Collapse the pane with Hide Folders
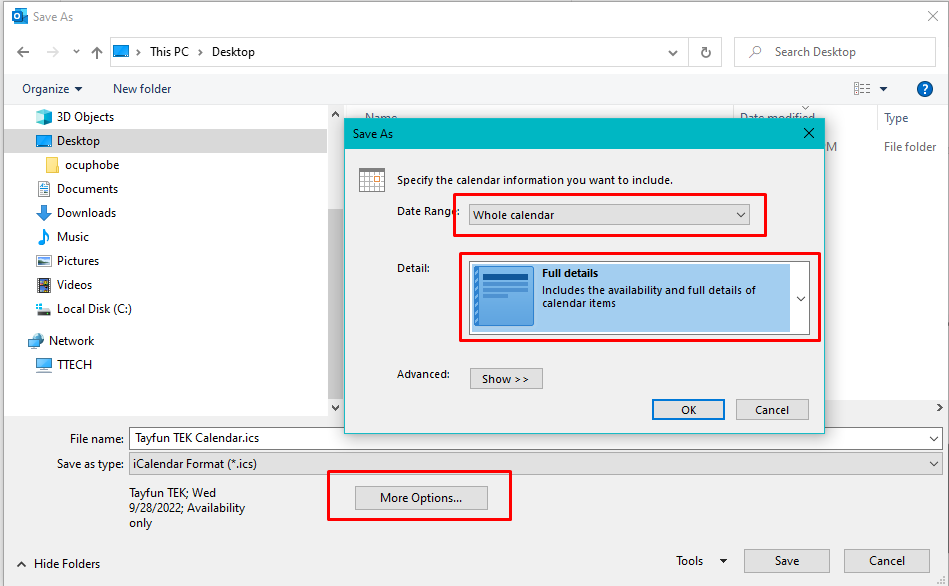This screenshot has height=586, width=949. click(58, 563)
